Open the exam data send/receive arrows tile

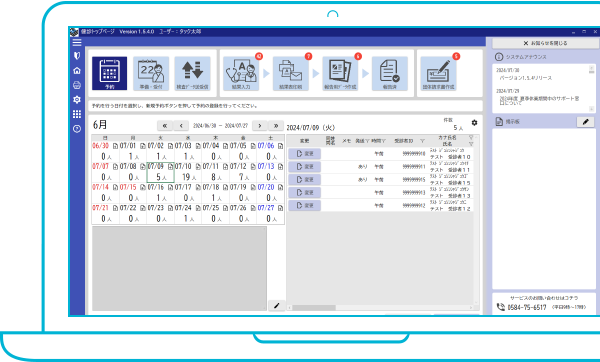tap(192, 73)
